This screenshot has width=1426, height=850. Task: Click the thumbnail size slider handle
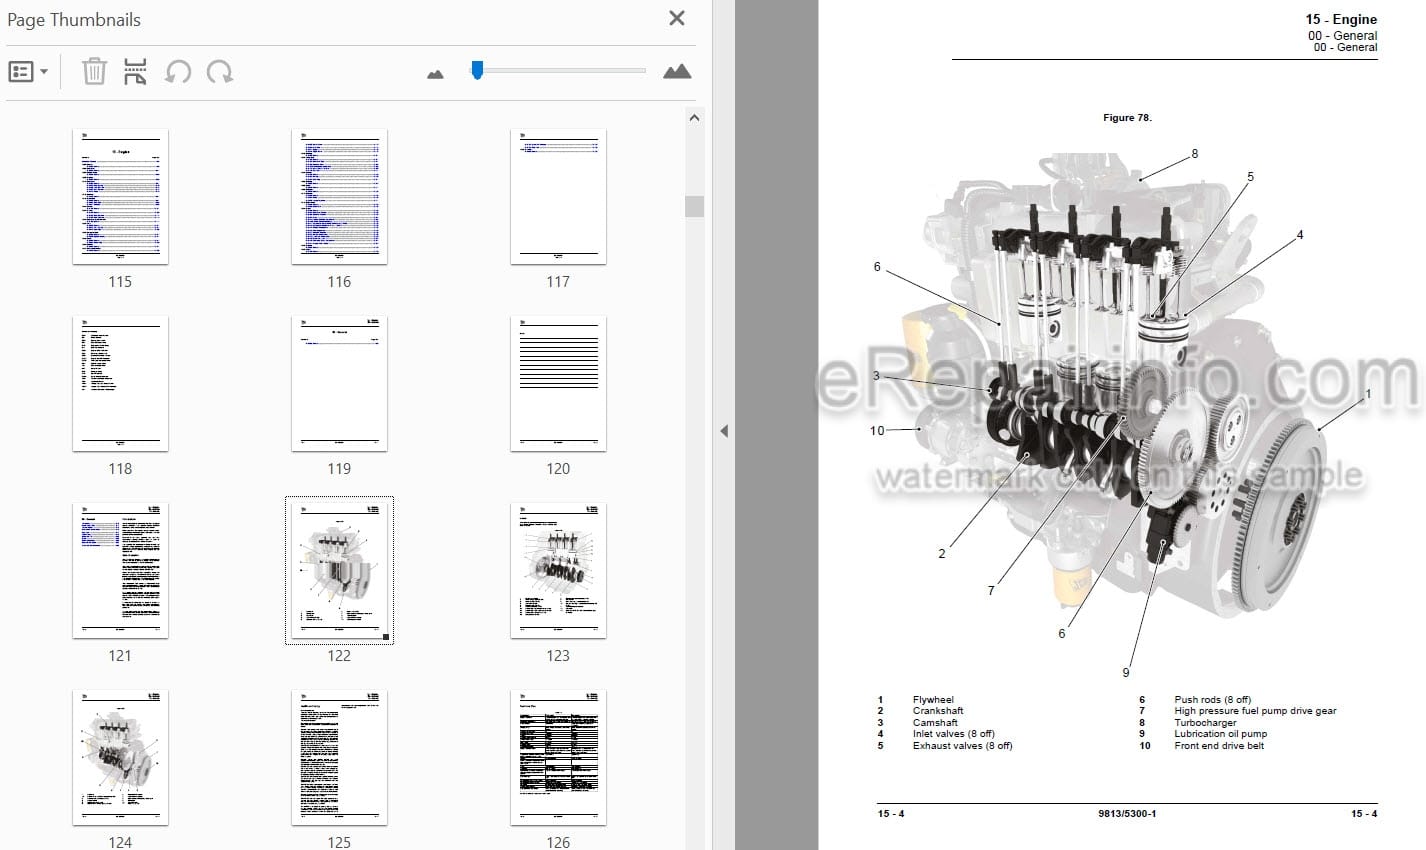(477, 70)
